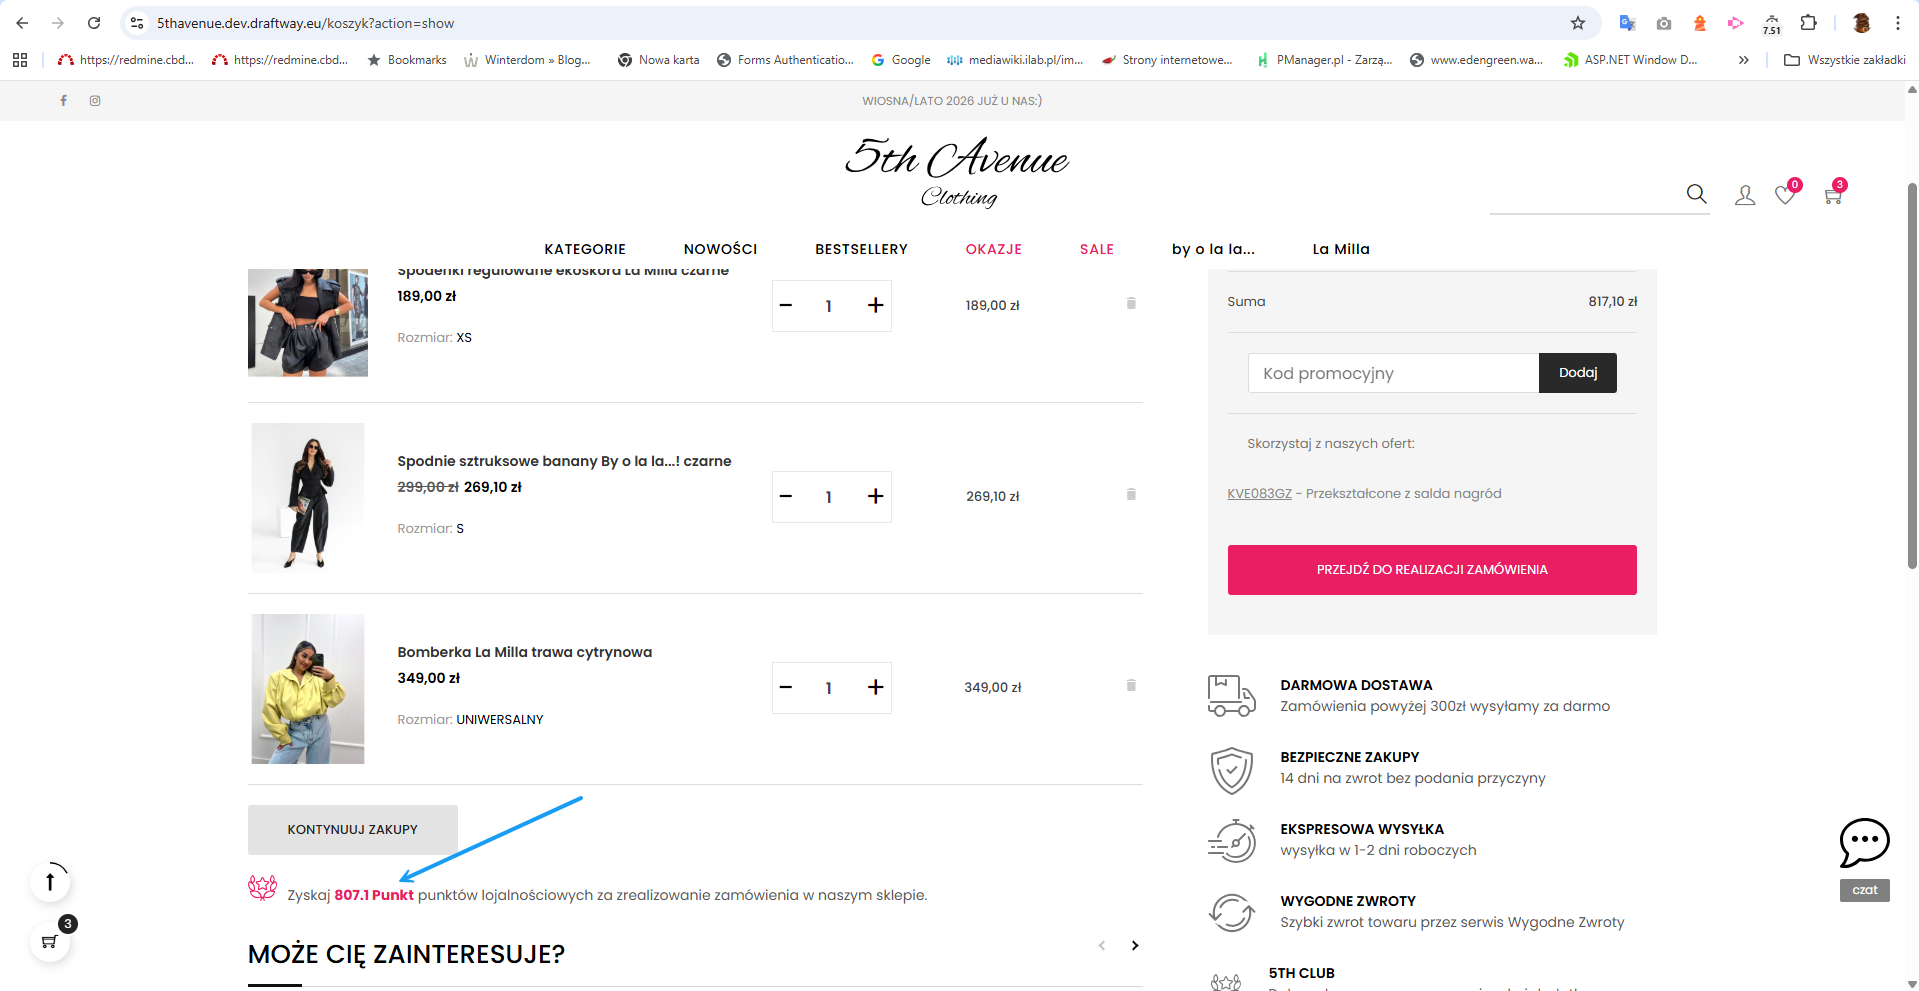The image size is (1919, 991).
Task: Open the SALE menu item
Action: coord(1097,249)
